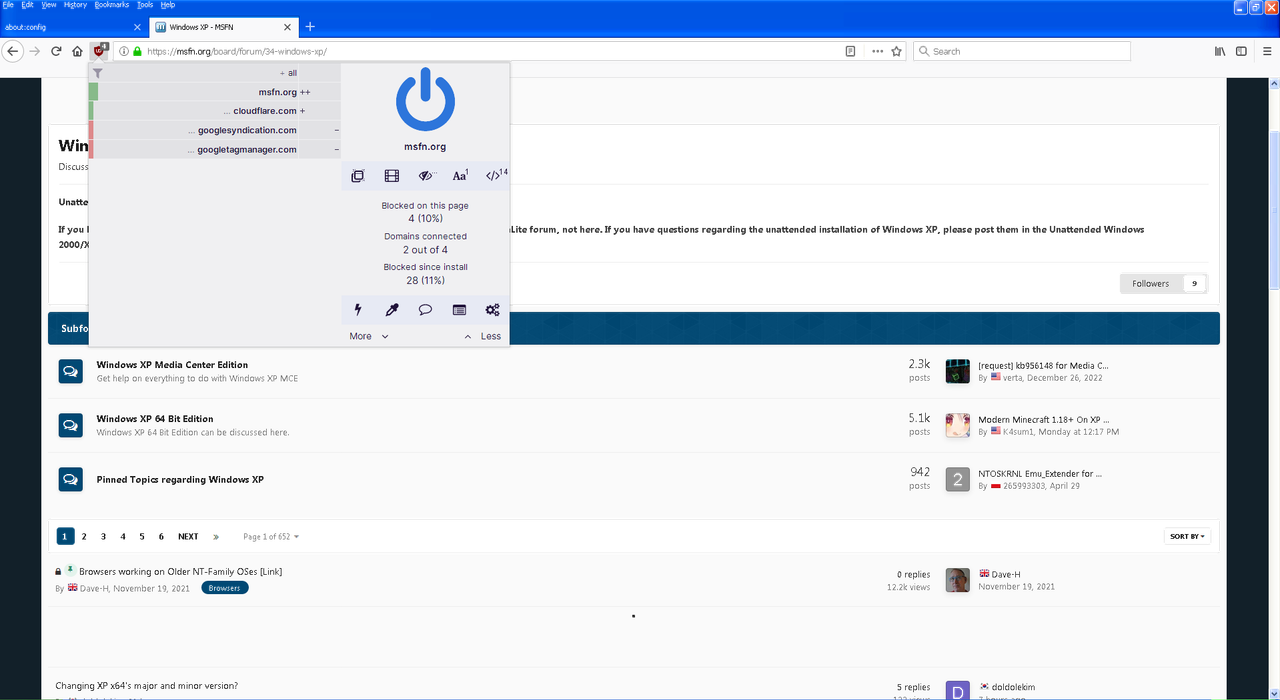This screenshot has height=700, width=1280.
Task: Open the uBlock dashboard gears icon
Action: pos(492,310)
